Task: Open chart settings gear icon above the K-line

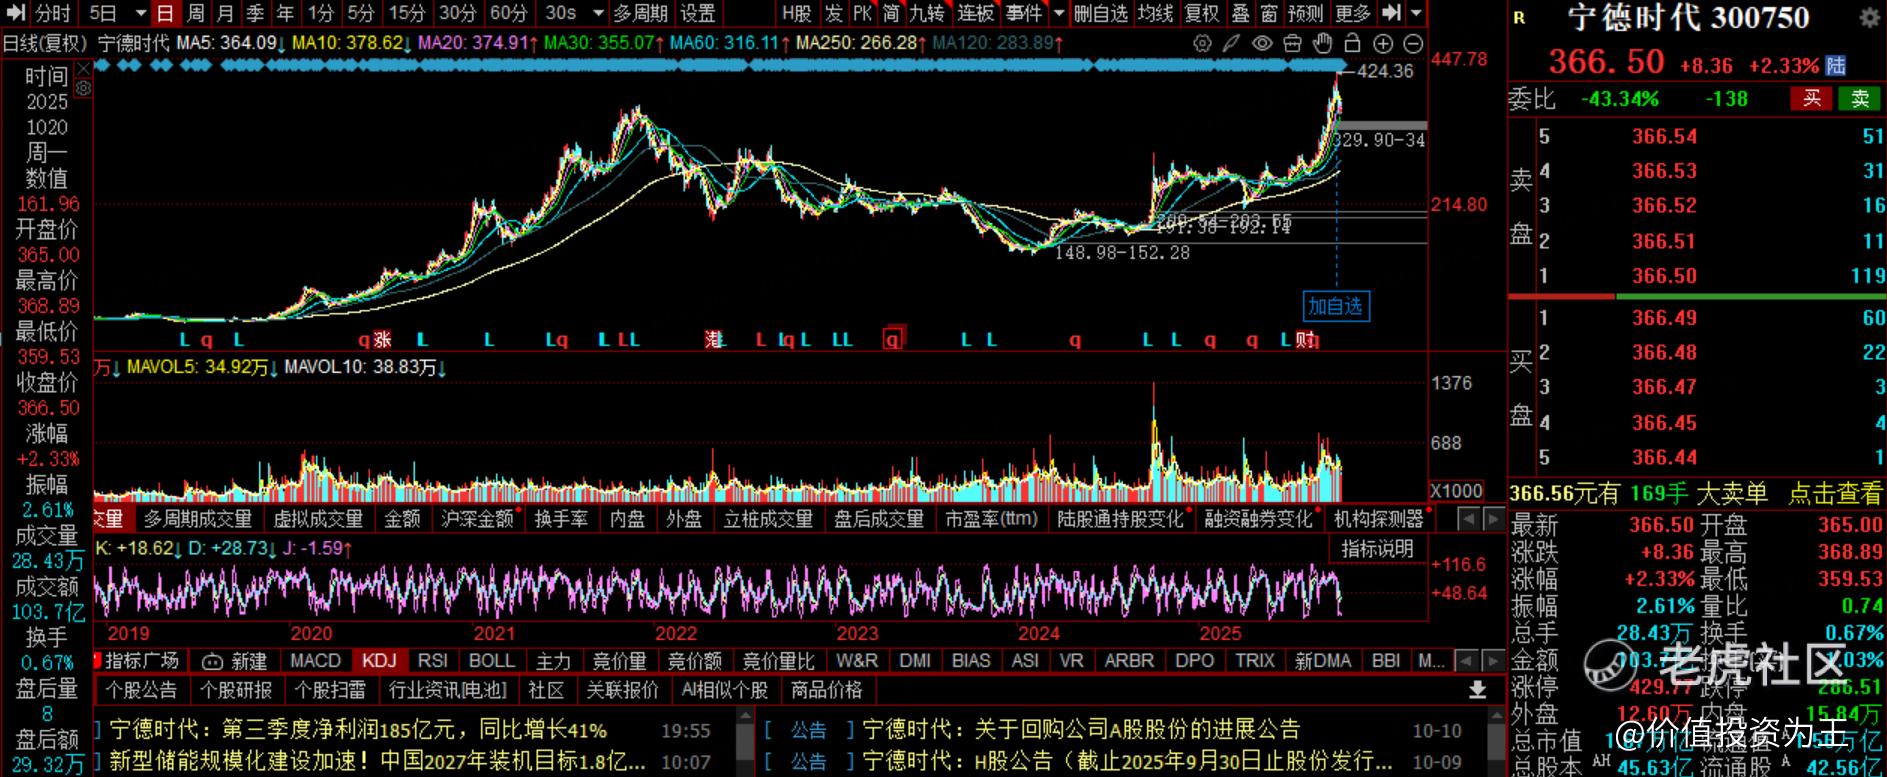Action: point(1202,44)
